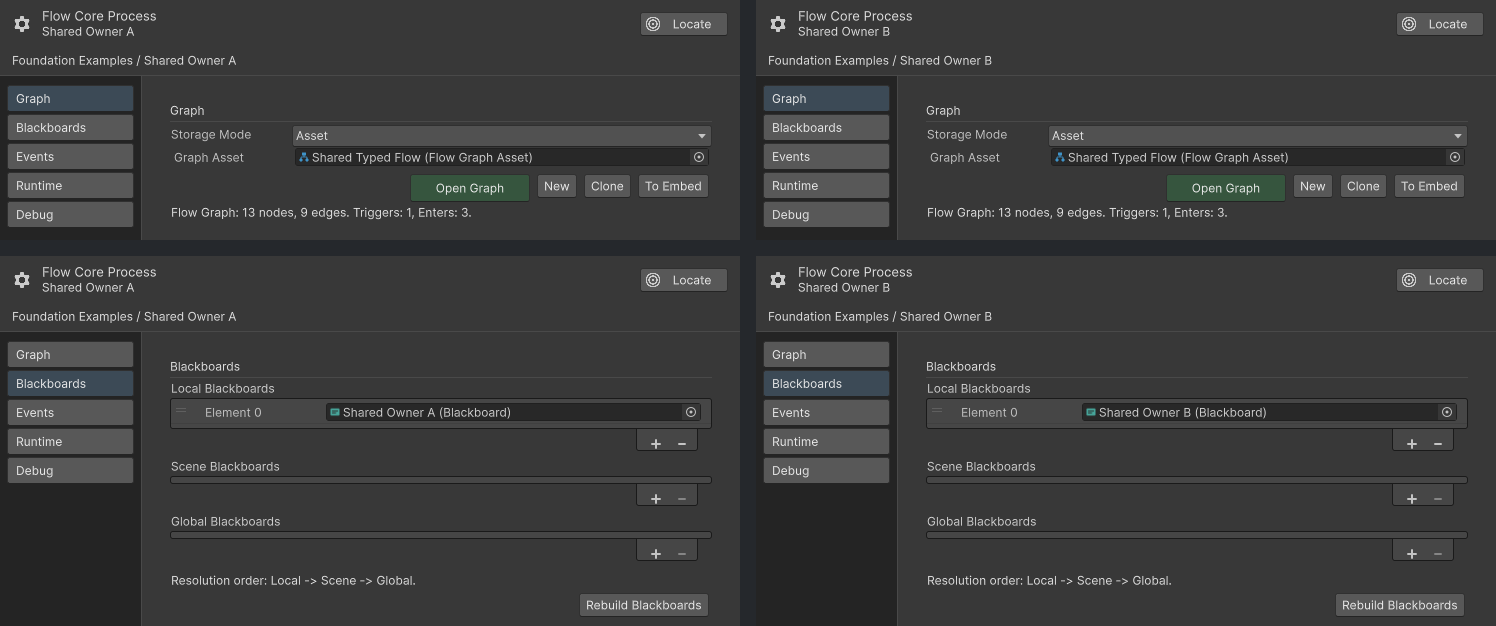Screen dimensions: 1496x626
Task: Click Open Graph for Shared Owner B
Action: click(x=1226, y=188)
